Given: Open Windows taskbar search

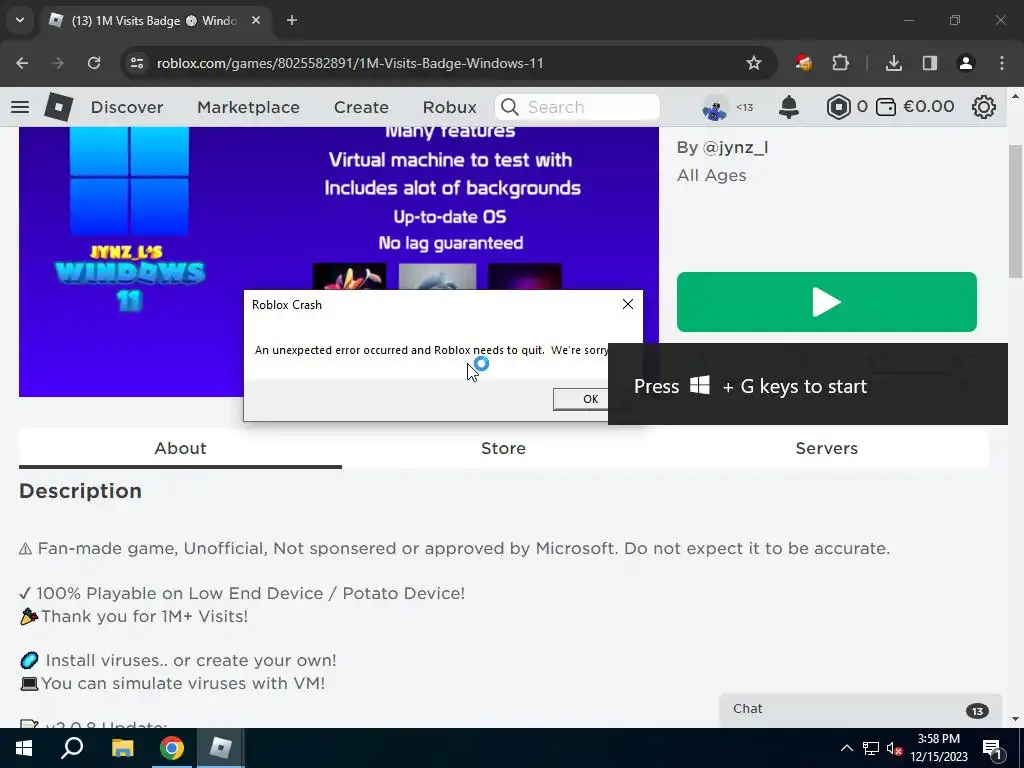Looking at the screenshot, I should pyautogui.click(x=72, y=748).
